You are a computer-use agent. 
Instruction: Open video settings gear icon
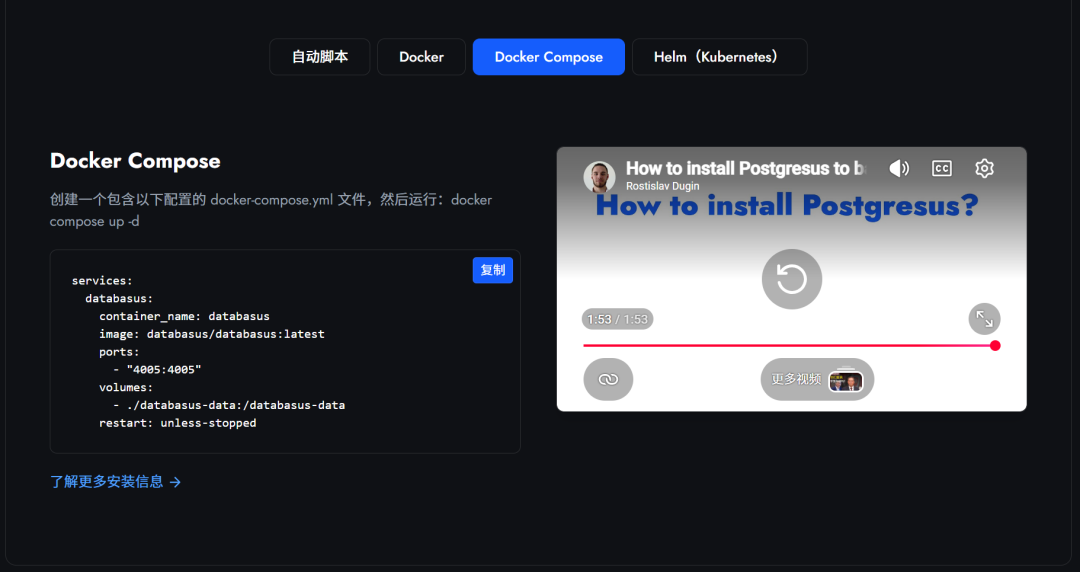click(x=984, y=168)
